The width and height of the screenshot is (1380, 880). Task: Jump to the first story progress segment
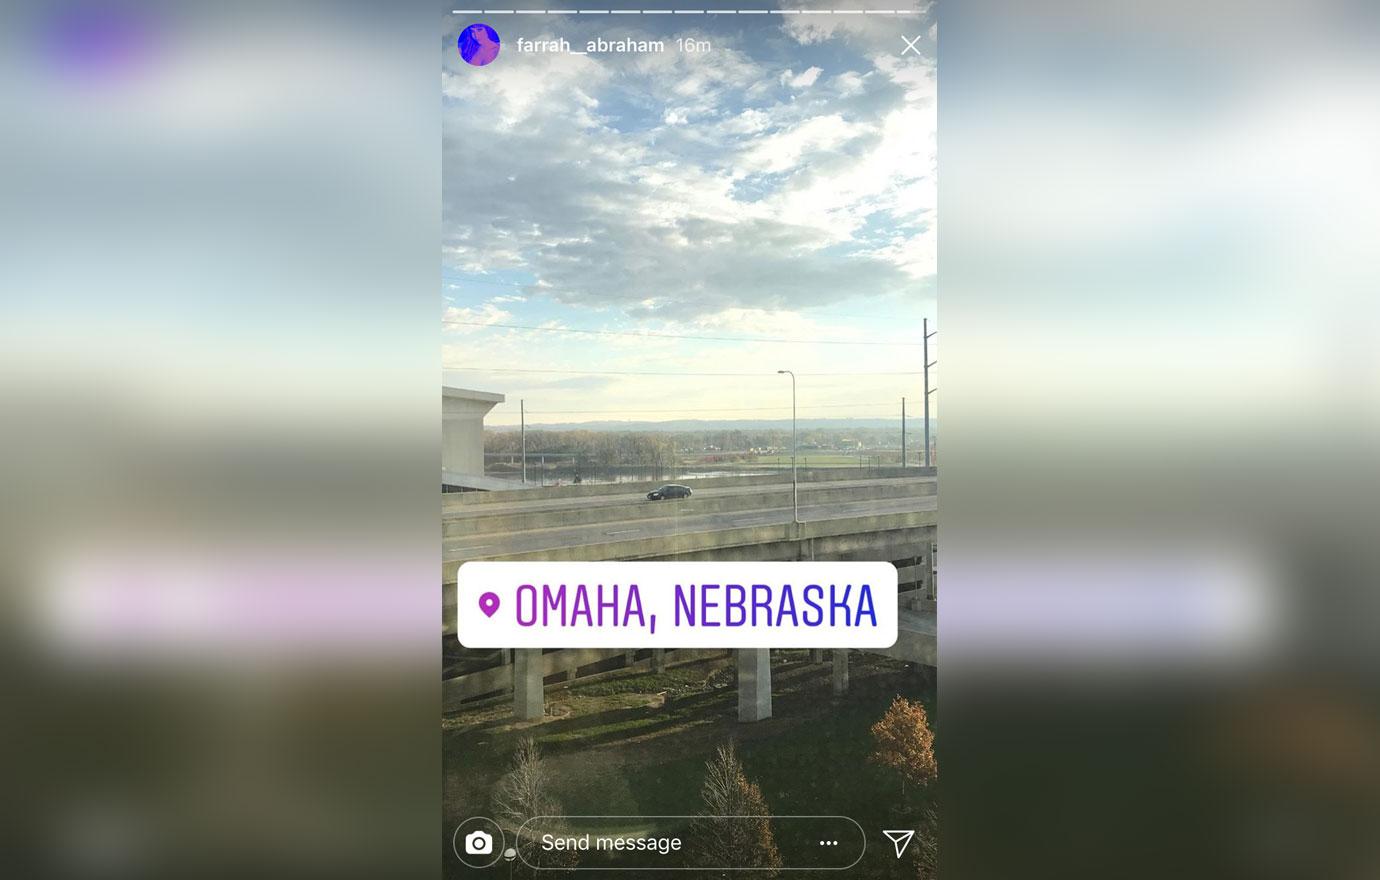click(467, 12)
